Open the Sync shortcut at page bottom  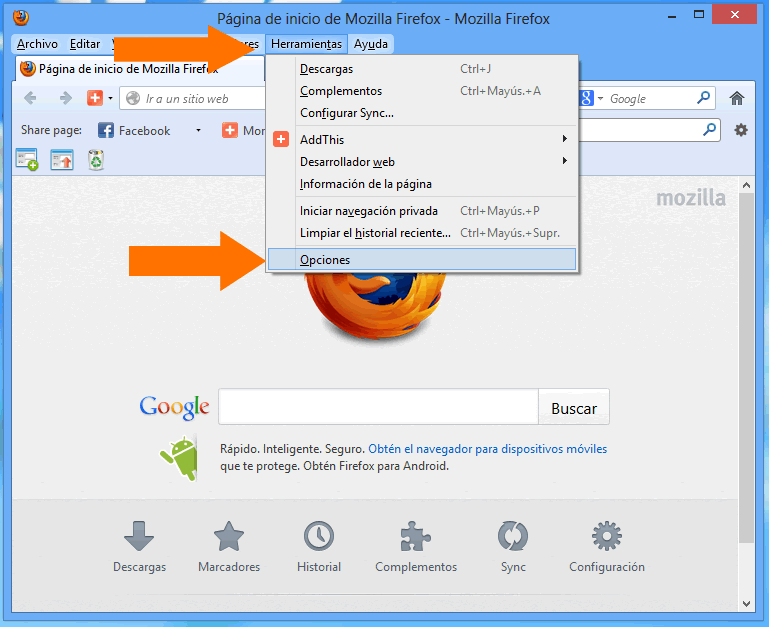coord(513,547)
